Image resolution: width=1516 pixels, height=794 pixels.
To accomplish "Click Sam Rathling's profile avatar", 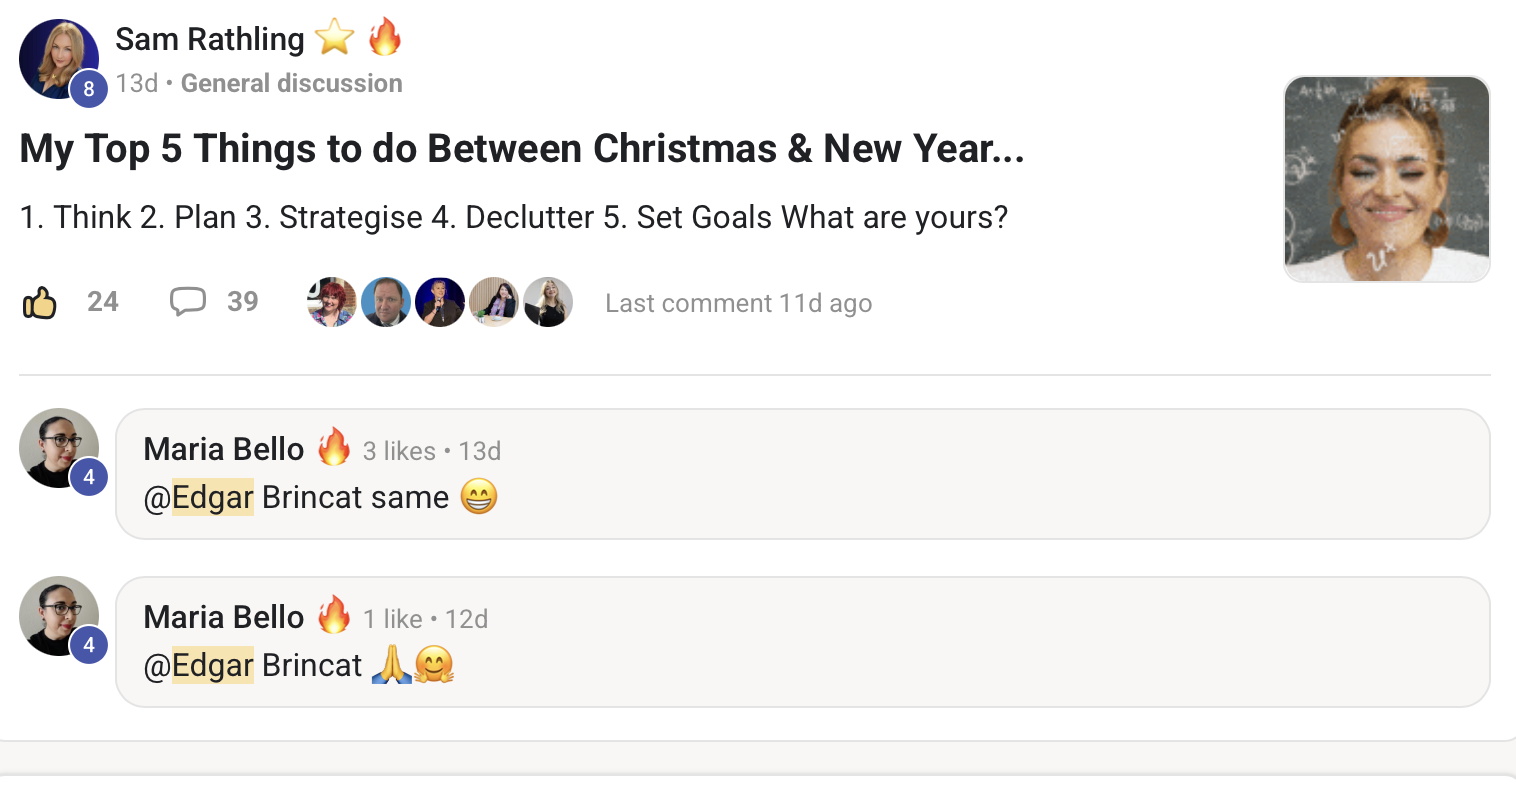I will (59, 59).
